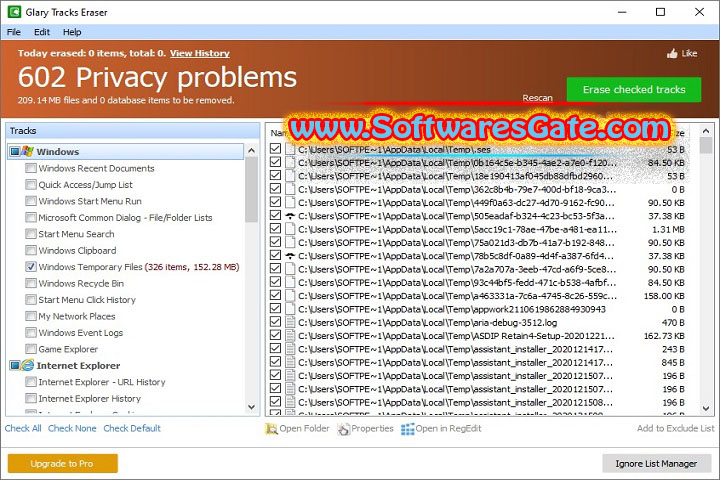
Task: Toggle the Windows group tri-state checkbox
Action: pos(15,151)
